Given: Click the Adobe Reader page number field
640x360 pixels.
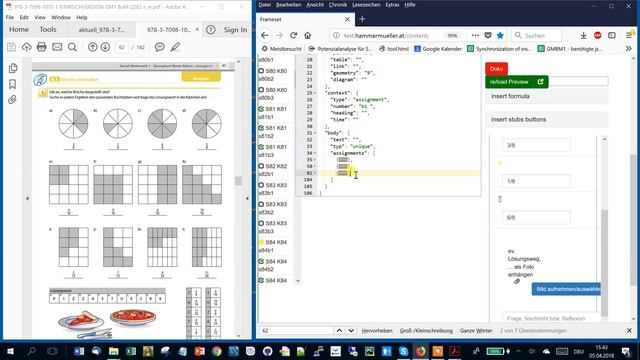Looking at the screenshot, I should click(x=122, y=47).
